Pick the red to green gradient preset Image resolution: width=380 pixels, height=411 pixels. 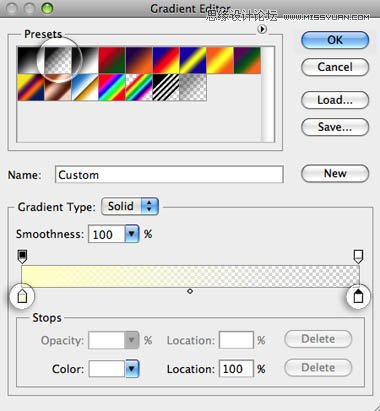112,60
